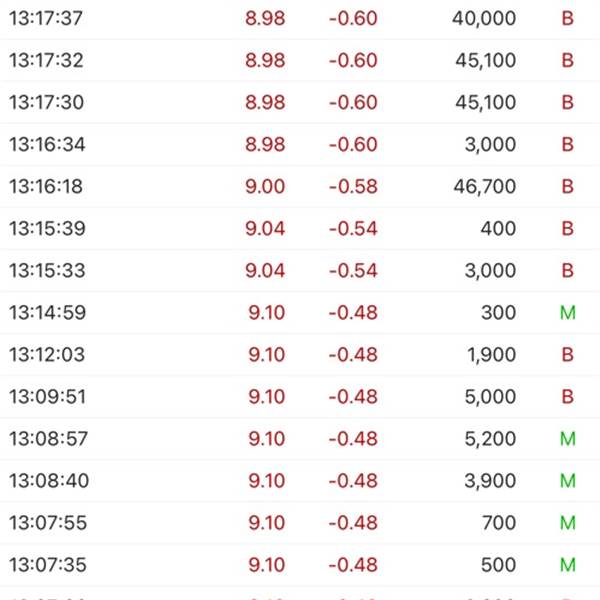Select the 13:17:37 trade timestamp

[46, 18]
